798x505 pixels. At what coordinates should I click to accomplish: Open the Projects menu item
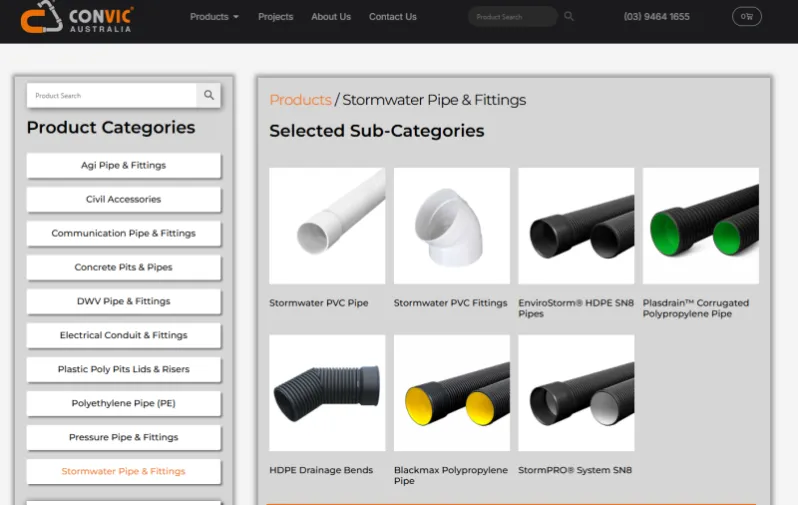(275, 17)
